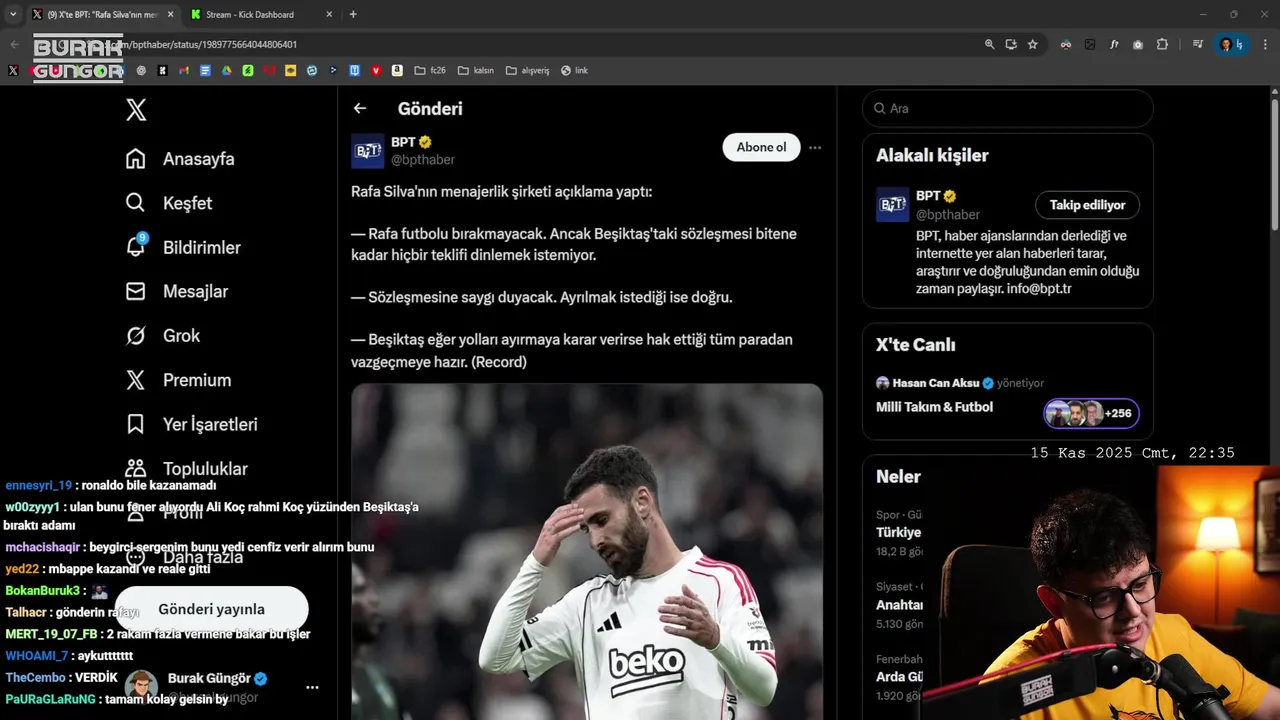The image size is (1280, 720).
Task: Click the fonts finder 'f?' extension icon
Action: pyautogui.click(x=1114, y=44)
